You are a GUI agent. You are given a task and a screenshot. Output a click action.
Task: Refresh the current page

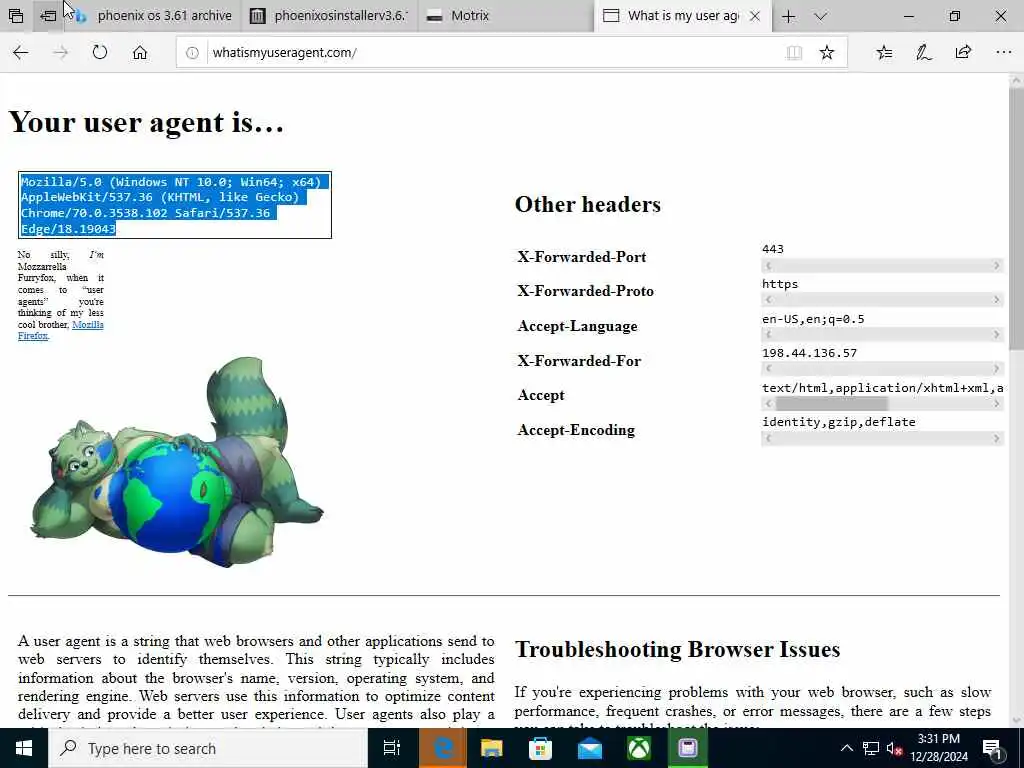tap(100, 52)
